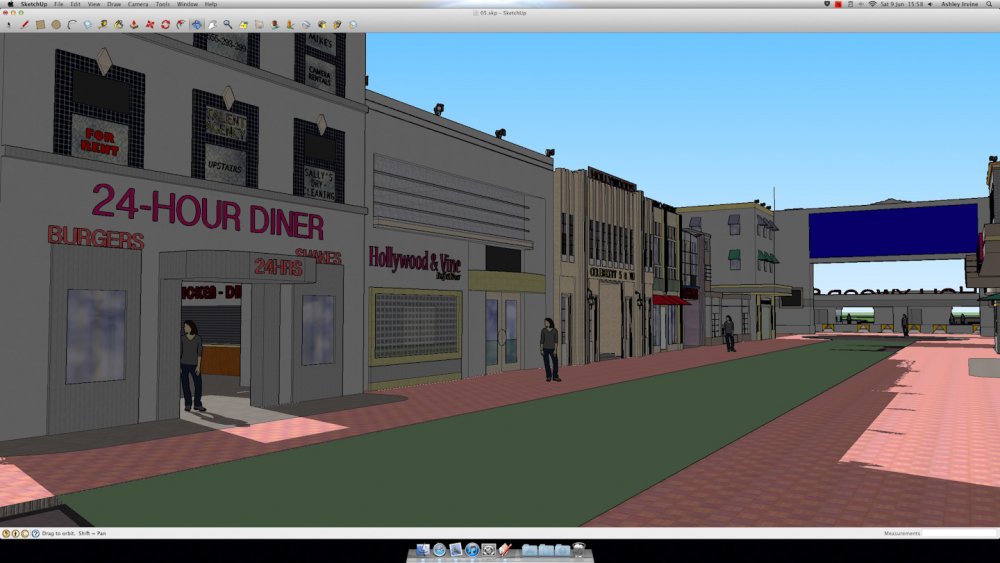Open the Draw menu
The height and width of the screenshot is (563, 1000).
114,4
